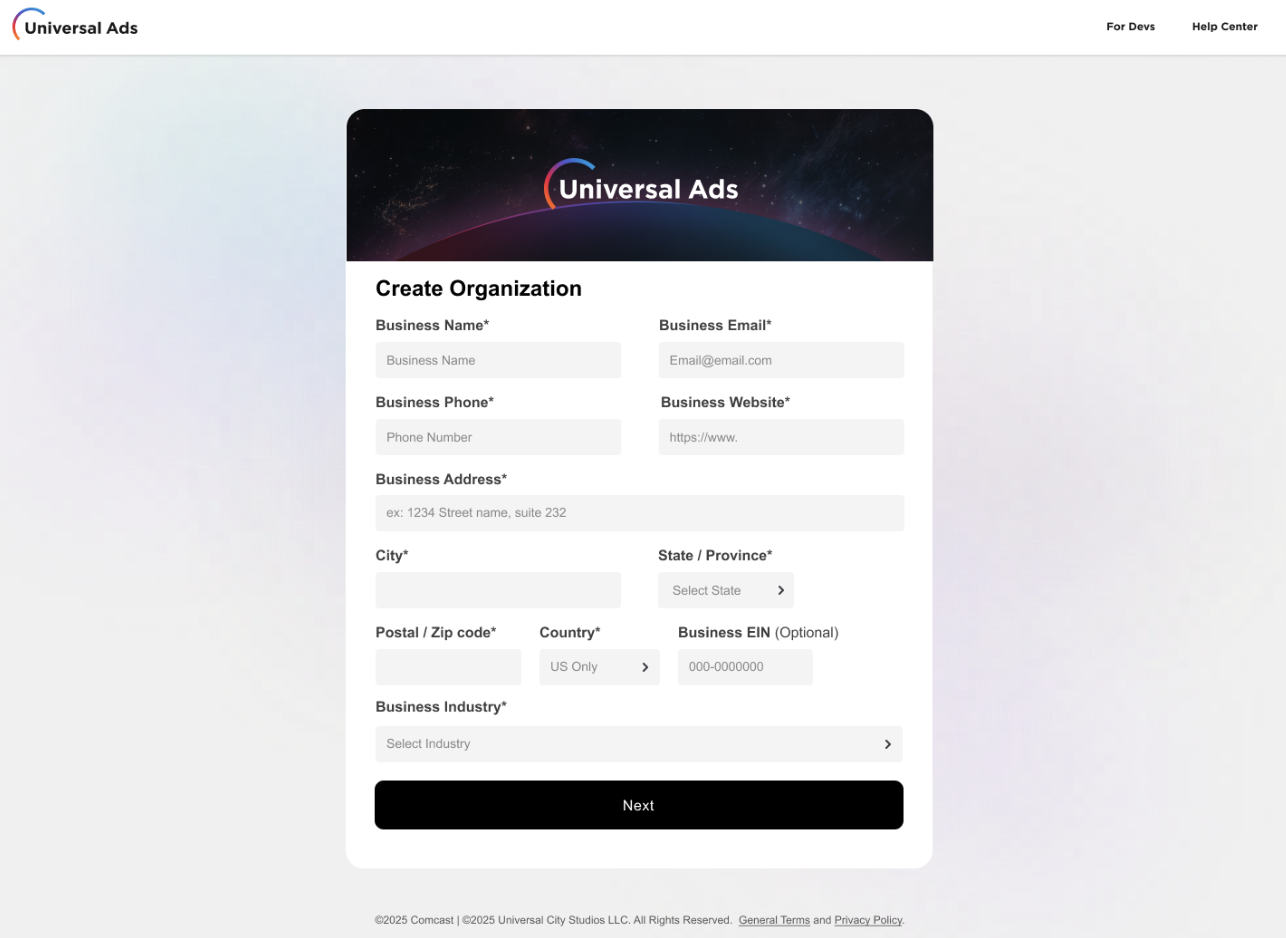Open the For Devs menu item

[1130, 27]
